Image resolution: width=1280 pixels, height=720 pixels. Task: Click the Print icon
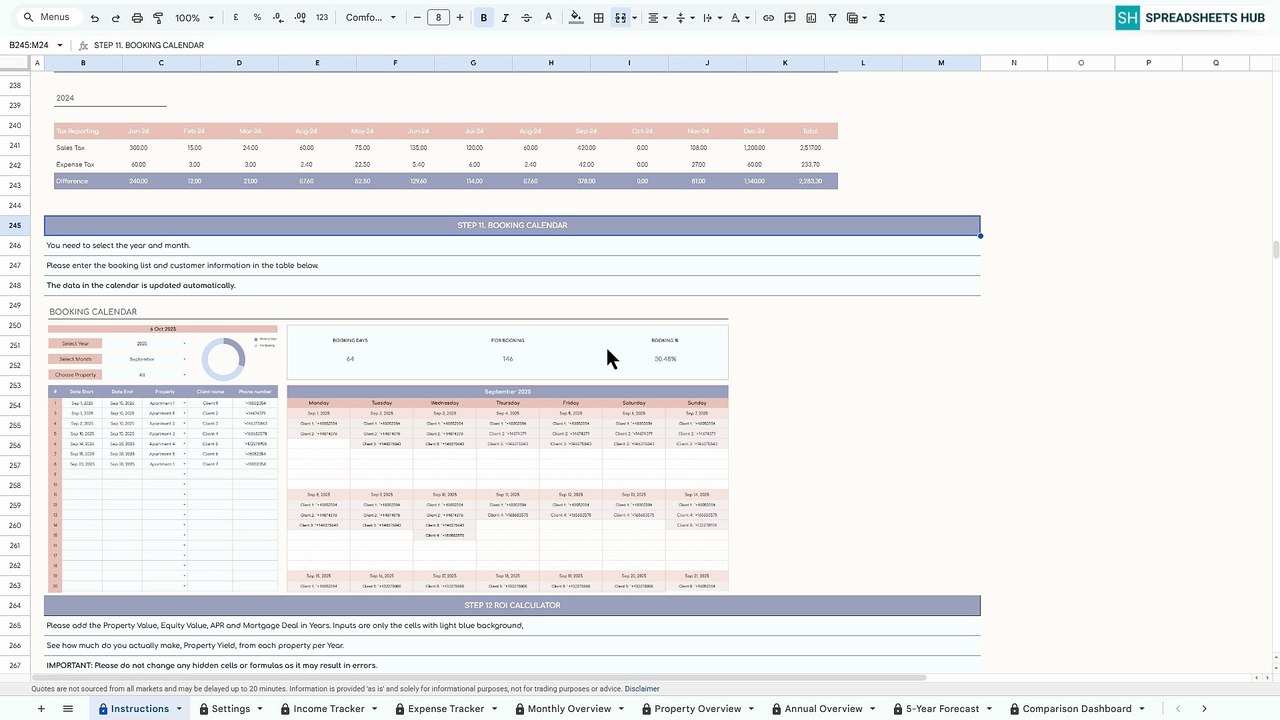(137, 18)
